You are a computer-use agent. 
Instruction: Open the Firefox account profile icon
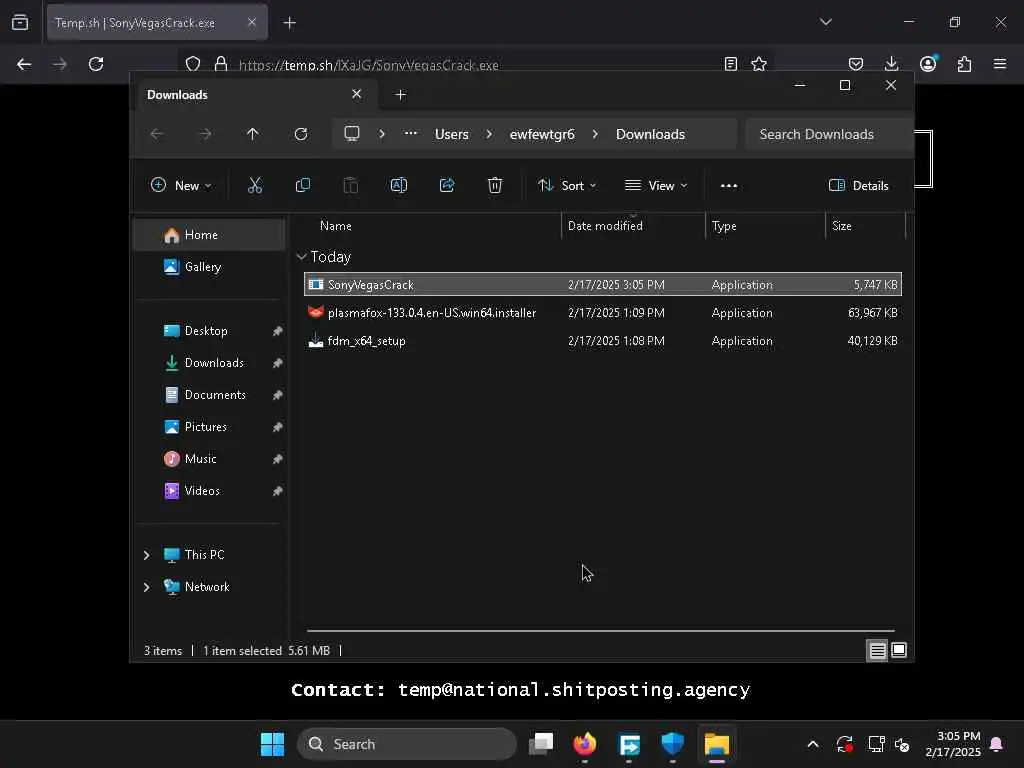[928, 63]
